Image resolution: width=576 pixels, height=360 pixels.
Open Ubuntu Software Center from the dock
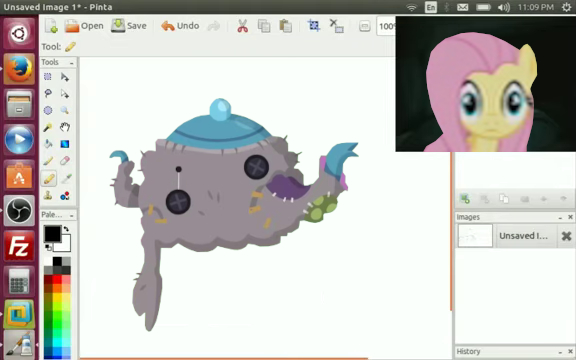(19, 175)
